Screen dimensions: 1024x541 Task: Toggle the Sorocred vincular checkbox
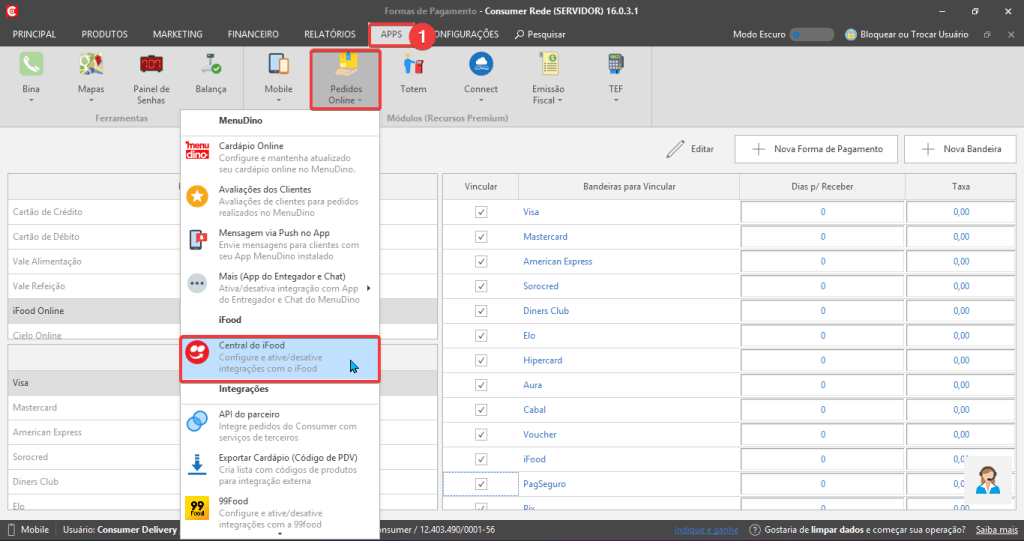click(x=481, y=286)
